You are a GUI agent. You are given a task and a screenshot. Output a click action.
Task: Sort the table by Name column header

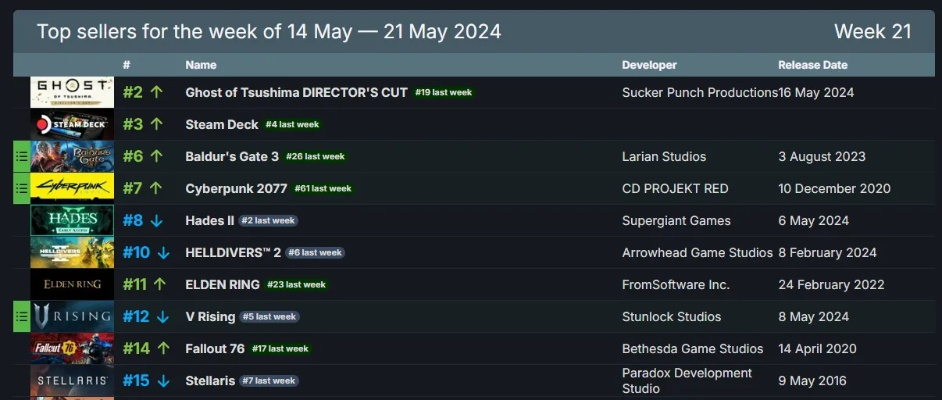tap(201, 65)
